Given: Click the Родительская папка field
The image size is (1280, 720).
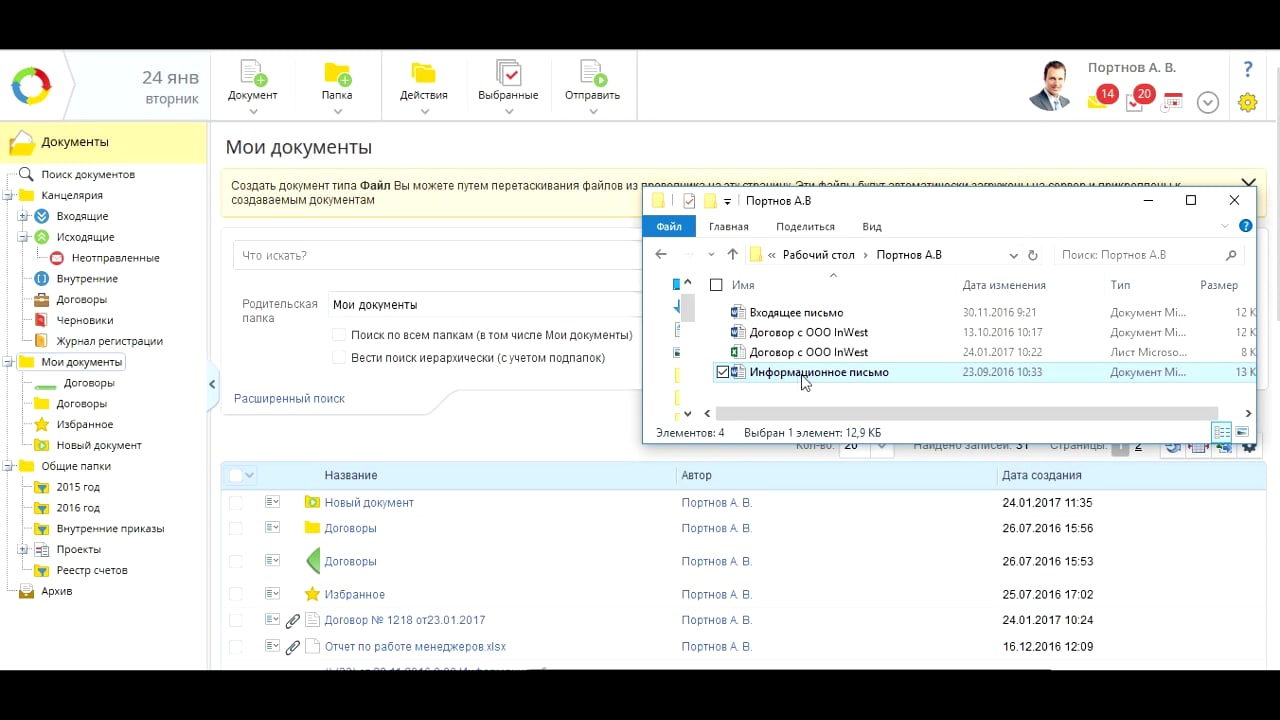Looking at the screenshot, I should [485, 305].
